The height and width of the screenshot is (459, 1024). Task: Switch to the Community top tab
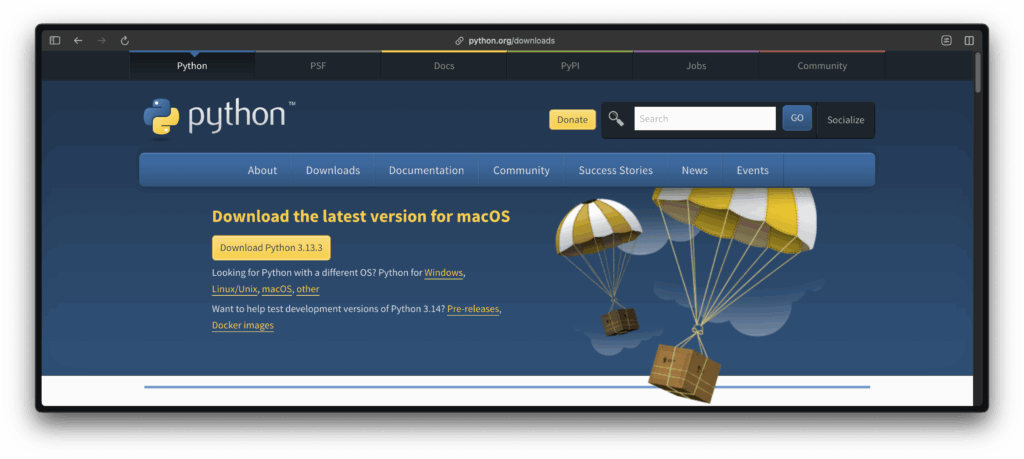coord(822,66)
